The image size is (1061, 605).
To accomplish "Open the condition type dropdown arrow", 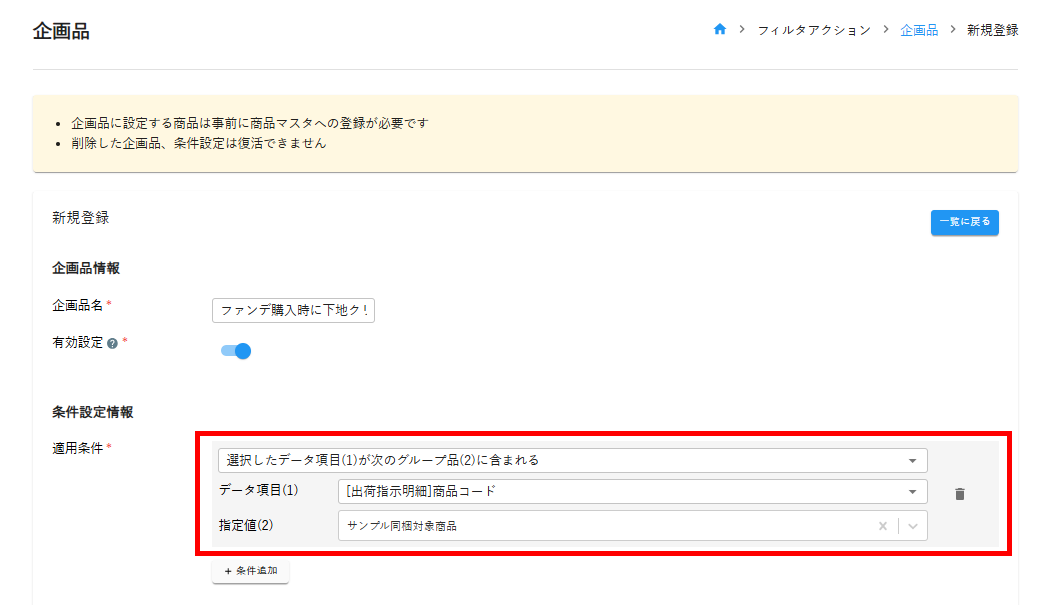I will pos(912,461).
